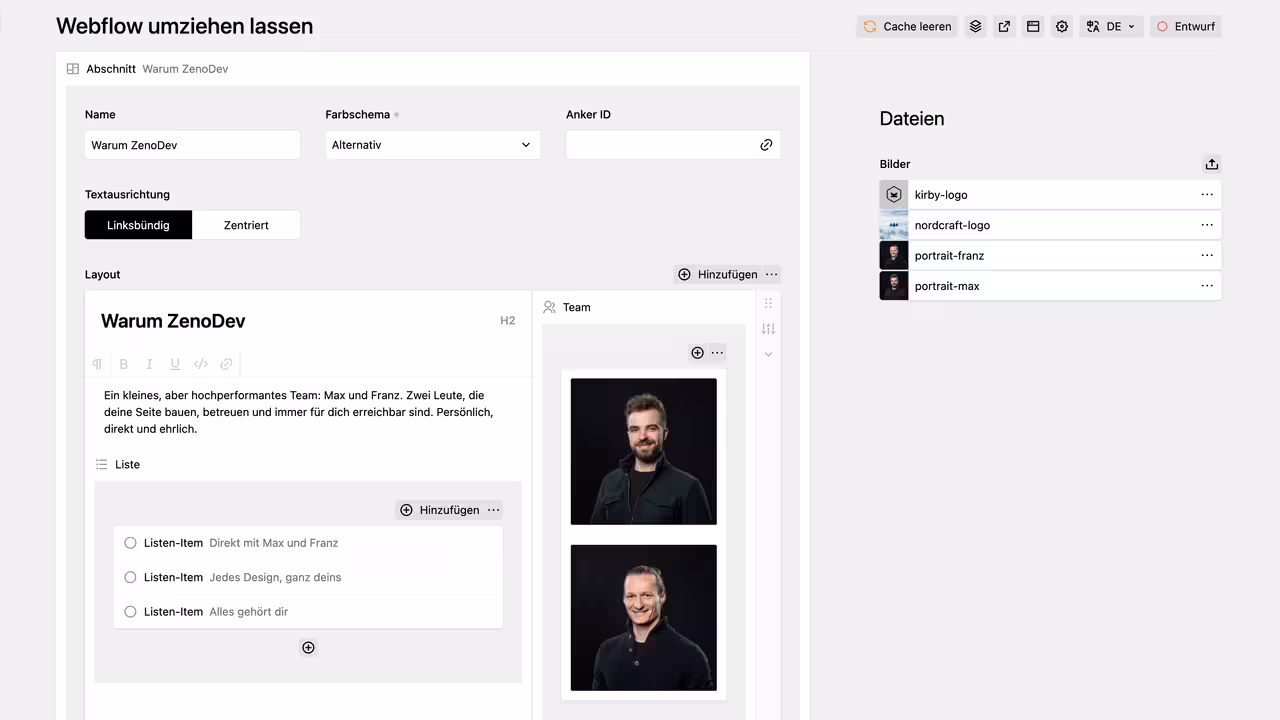Click plus icon in Team block

698,352
